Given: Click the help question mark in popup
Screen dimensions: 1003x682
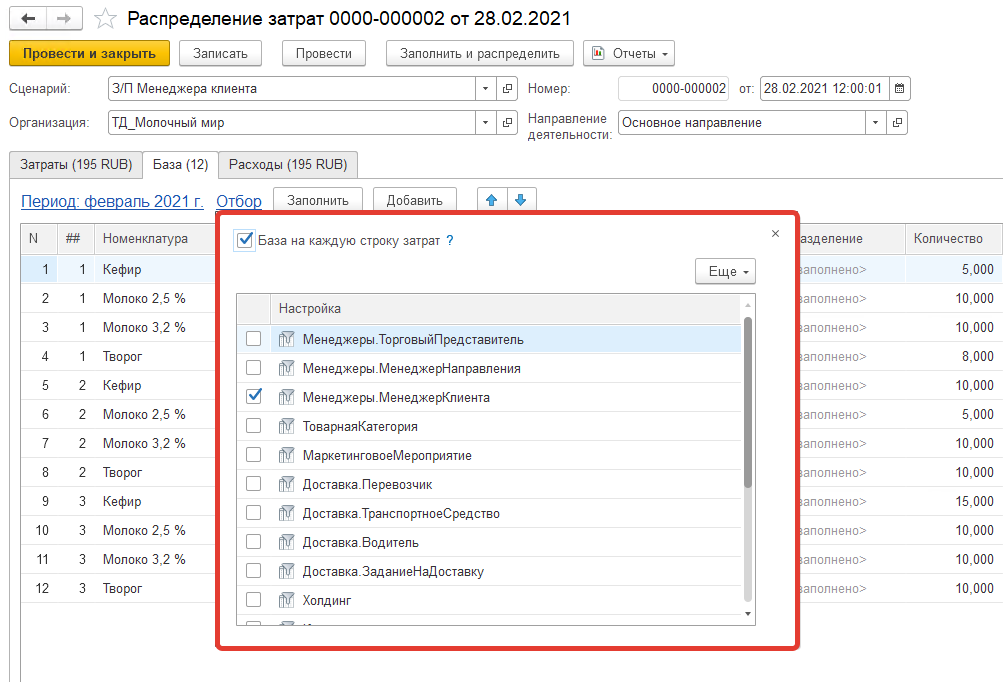Looking at the screenshot, I should pyautogui.click(x=450, y=241).
